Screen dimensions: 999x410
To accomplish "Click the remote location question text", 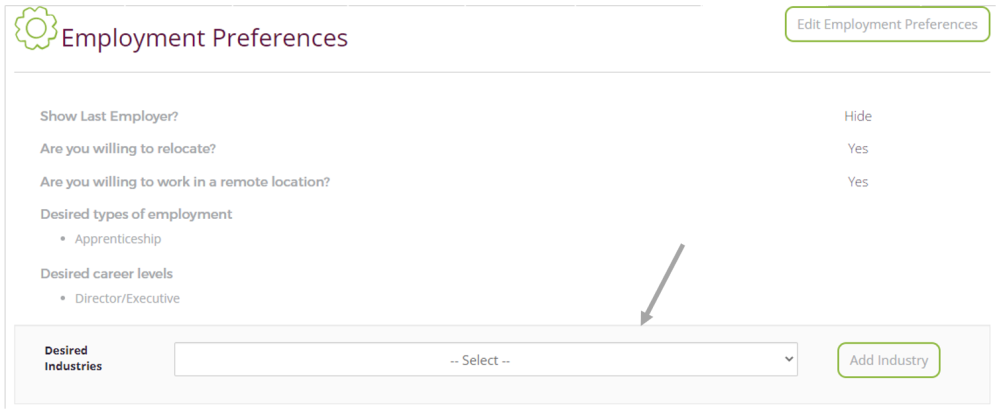I will (x=185, y=181).
